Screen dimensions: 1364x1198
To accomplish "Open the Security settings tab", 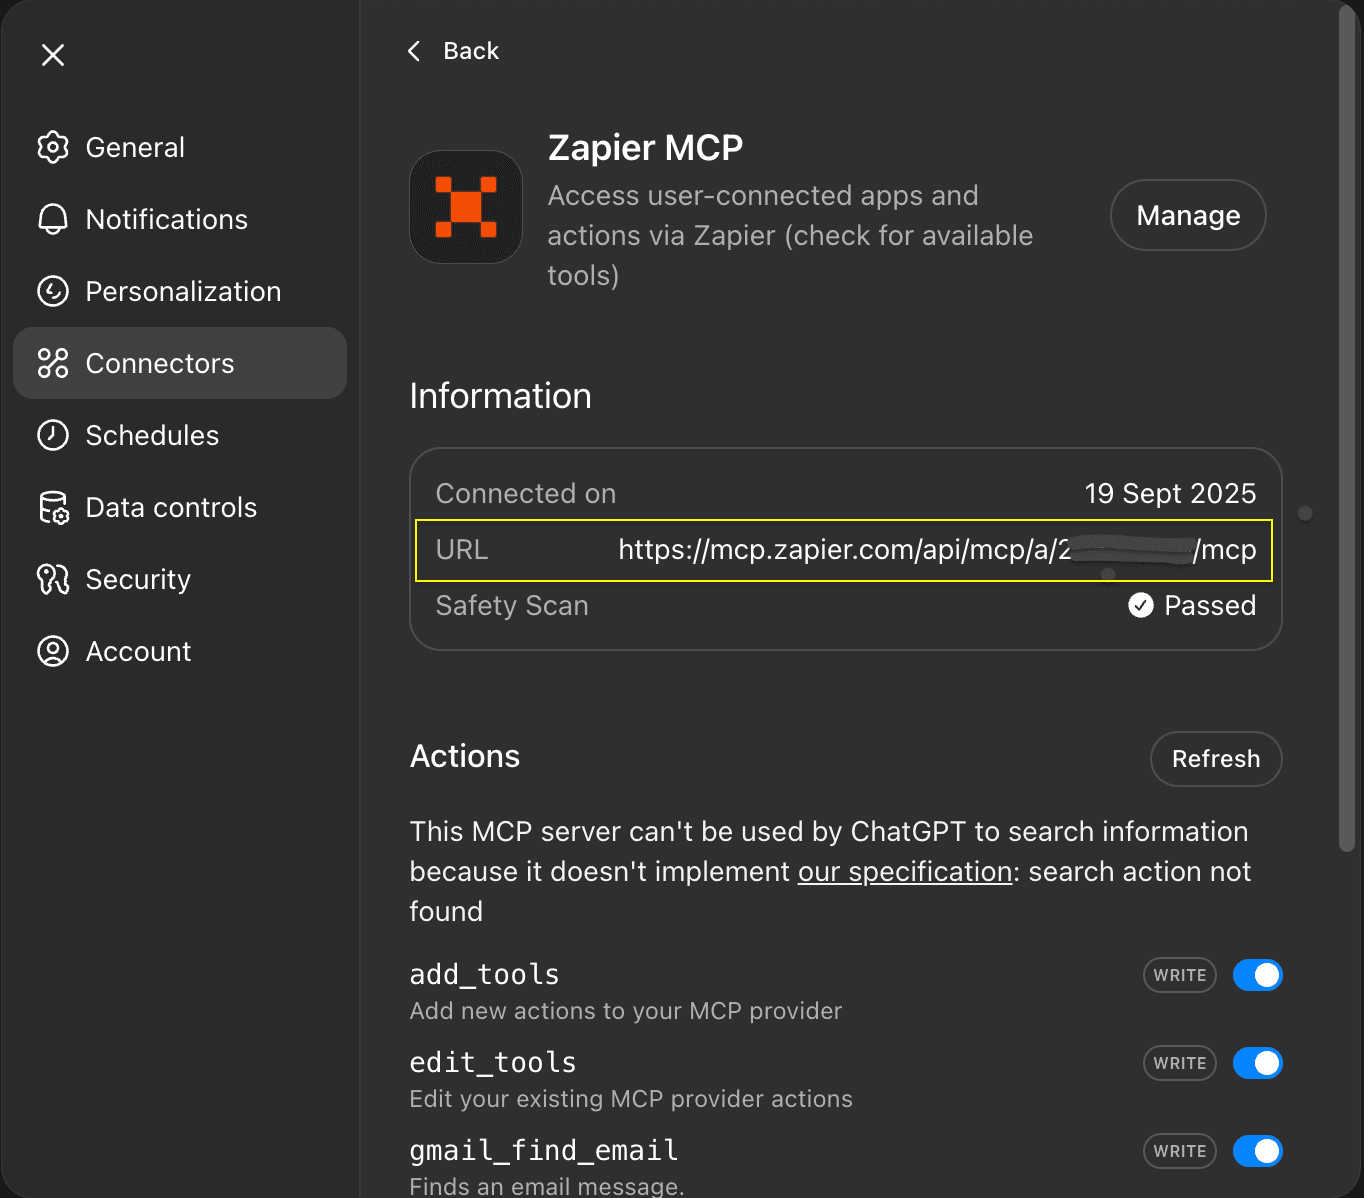I will 180,579.
